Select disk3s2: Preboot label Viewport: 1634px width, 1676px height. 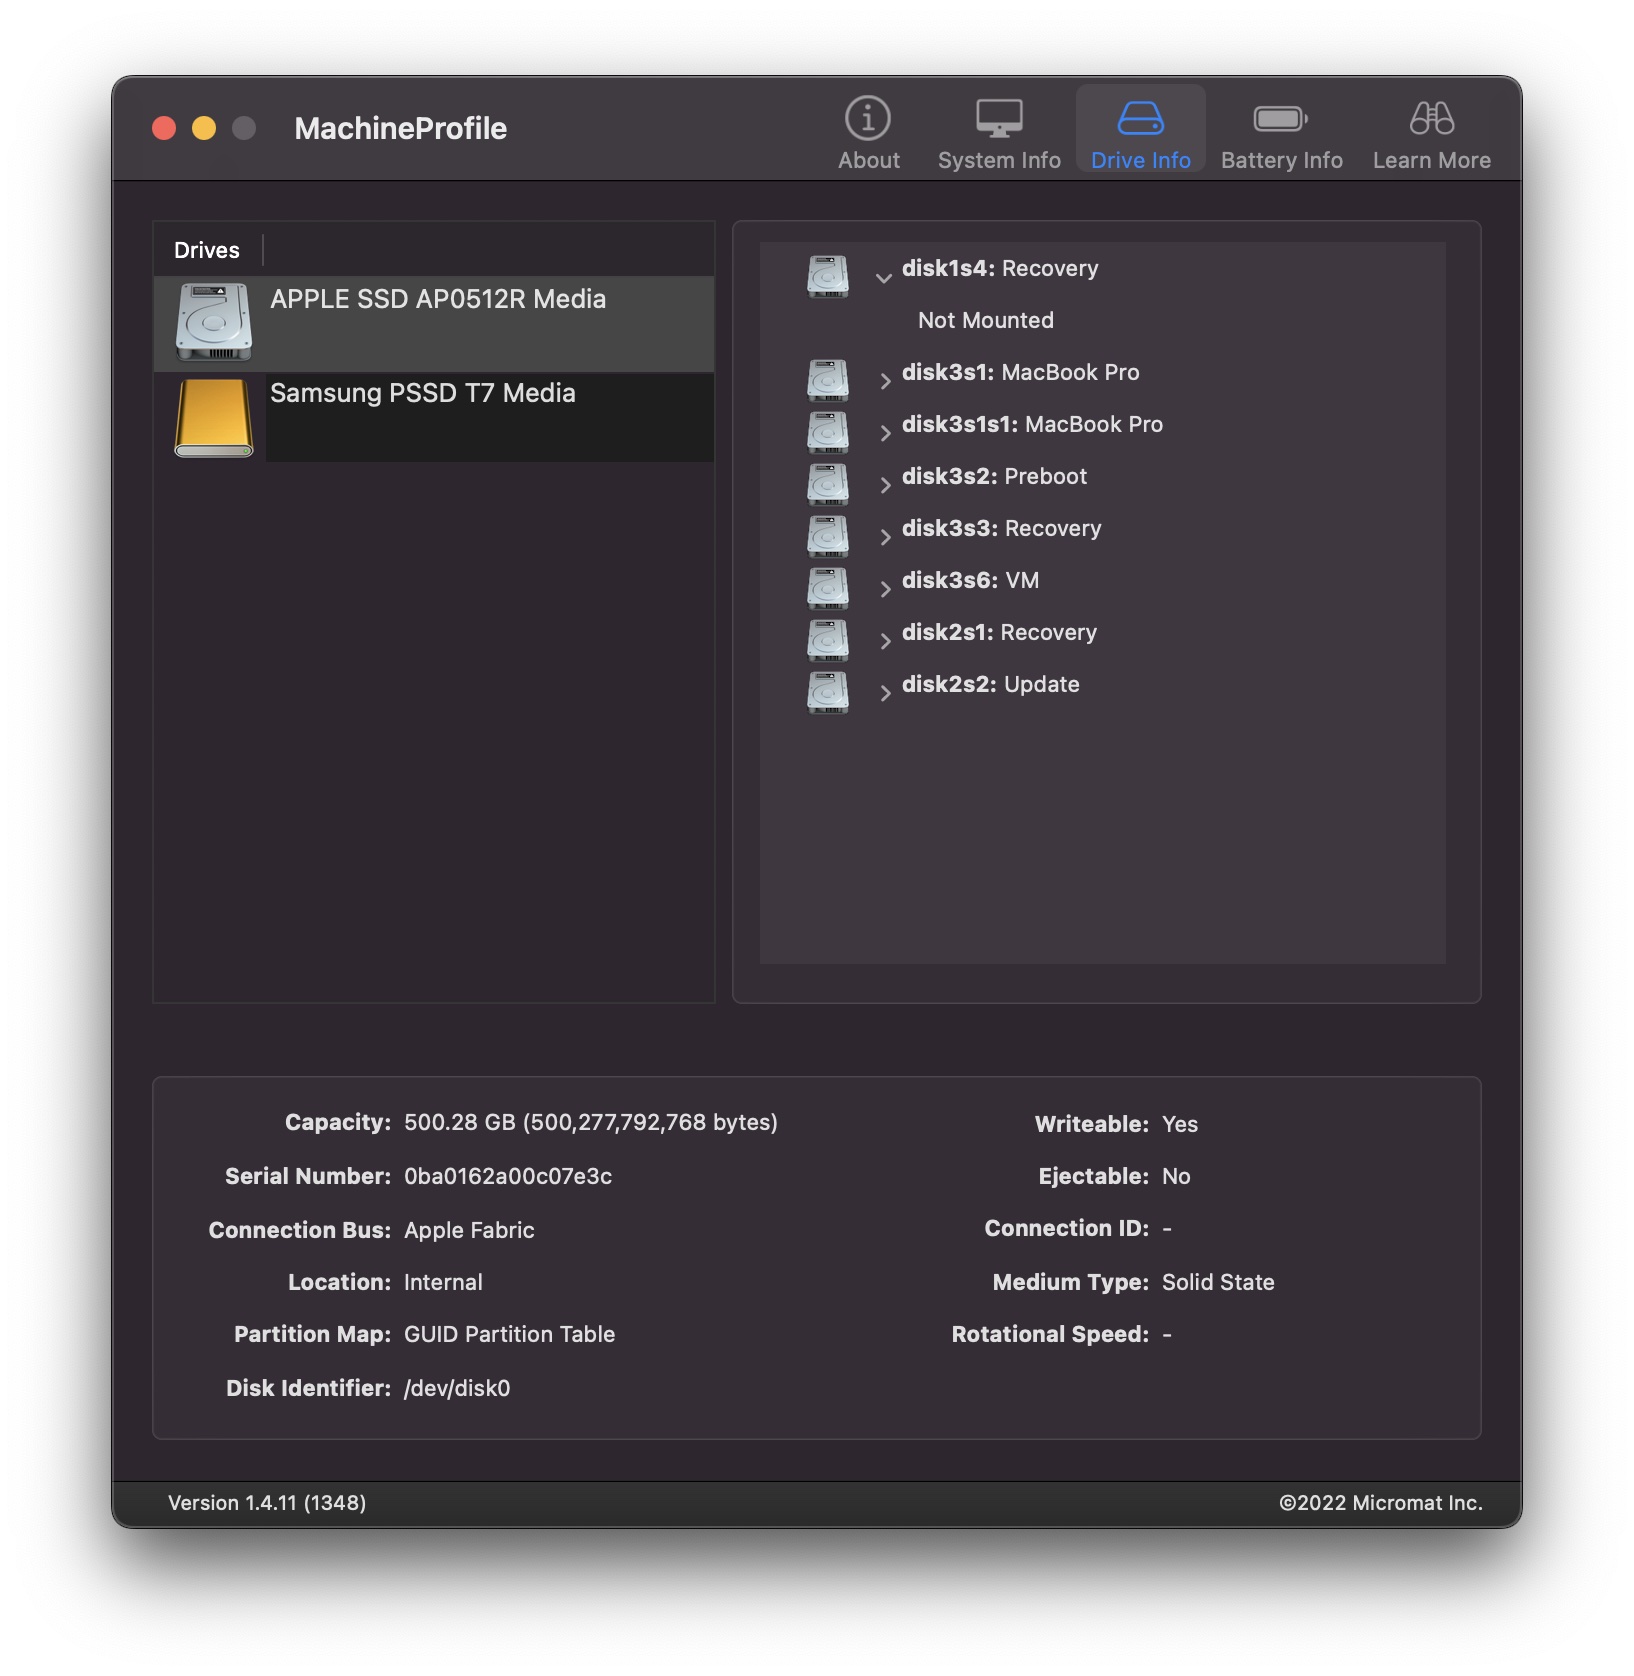(x=994, y=476)
